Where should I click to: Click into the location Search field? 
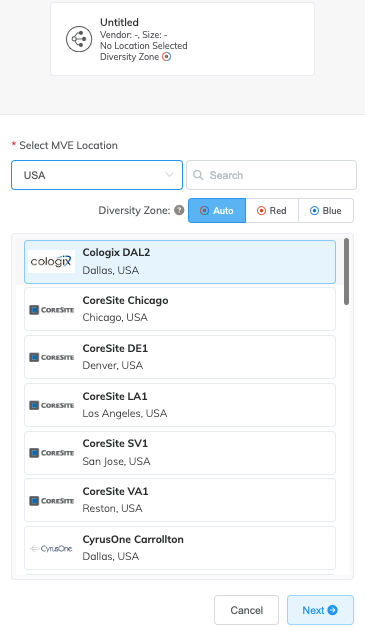pyautogui.click(x=271, y=175)
